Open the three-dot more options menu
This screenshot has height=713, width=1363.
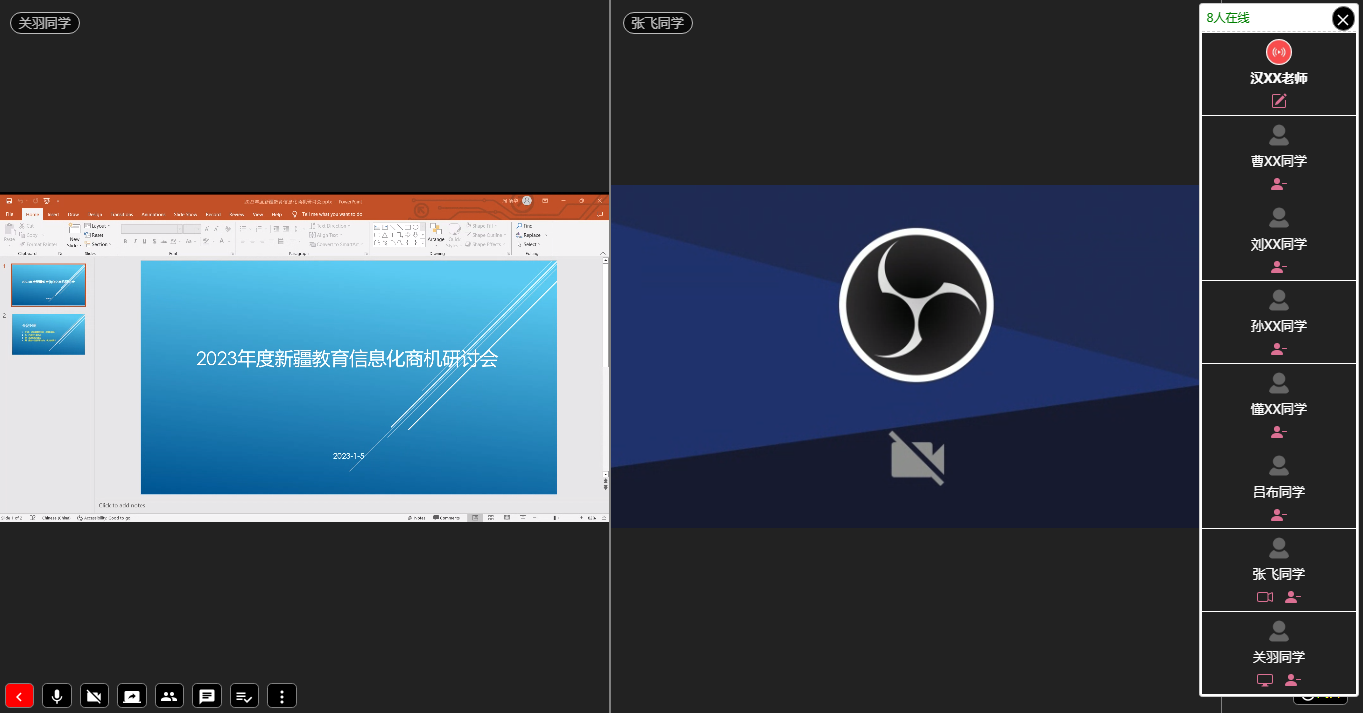coord(282,696)
